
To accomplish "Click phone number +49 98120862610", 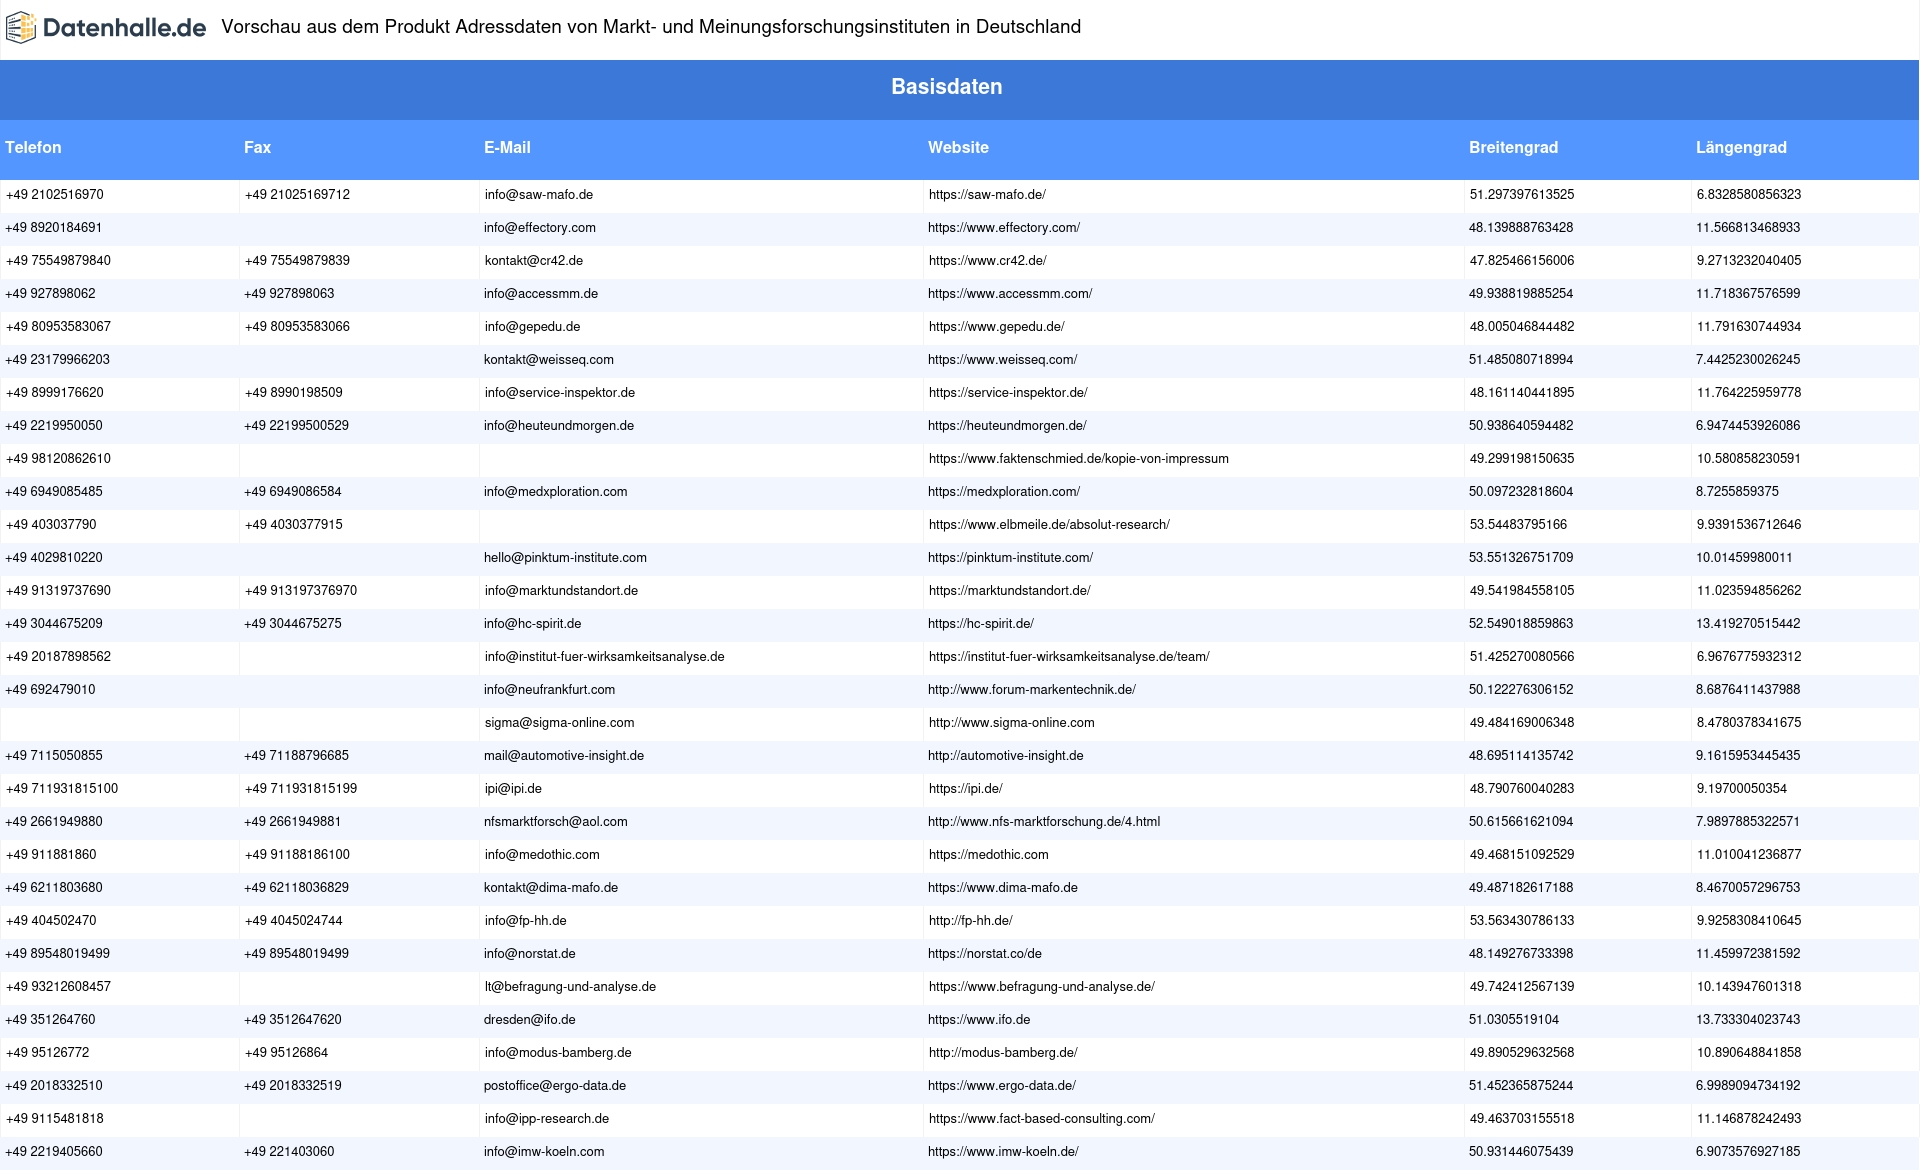I will pos(58,459).
